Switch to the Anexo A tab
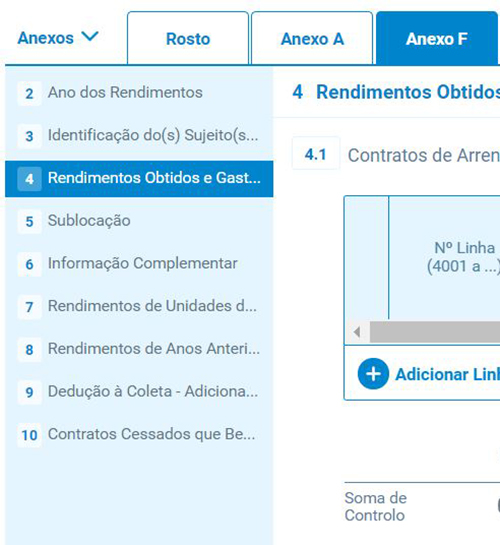Image resolution: width=500 pixels, height=545 pixels. [312, 38]
